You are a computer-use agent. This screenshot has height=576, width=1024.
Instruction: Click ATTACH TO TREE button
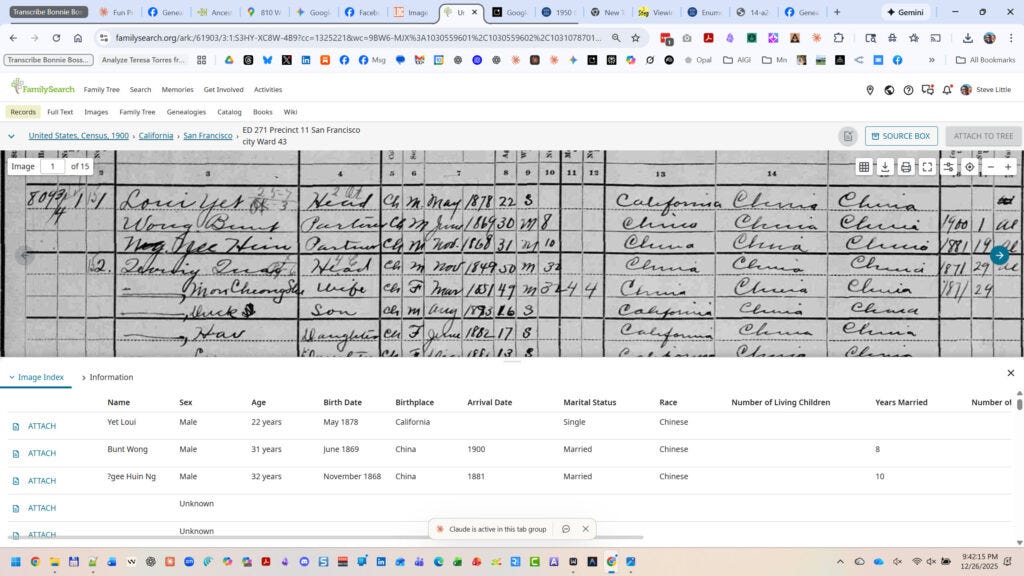tap(983, 136)
